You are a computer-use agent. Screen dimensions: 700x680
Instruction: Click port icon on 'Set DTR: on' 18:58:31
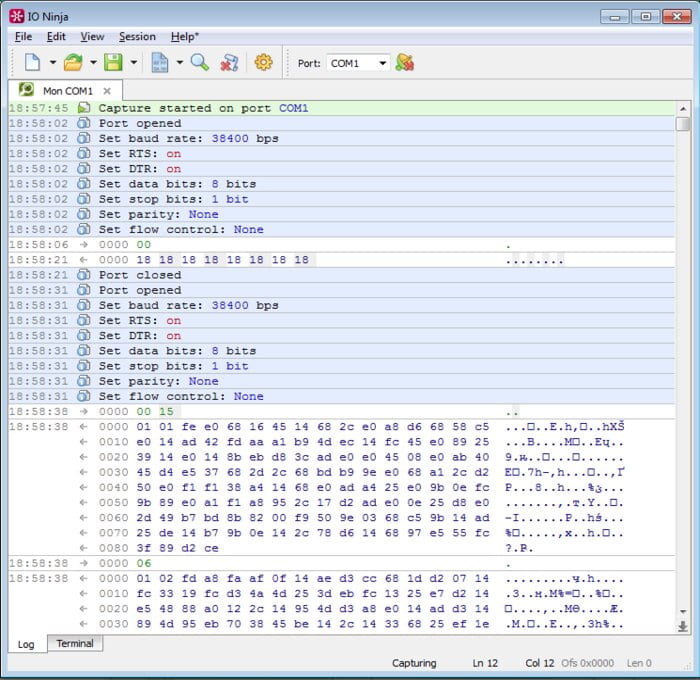84,335
